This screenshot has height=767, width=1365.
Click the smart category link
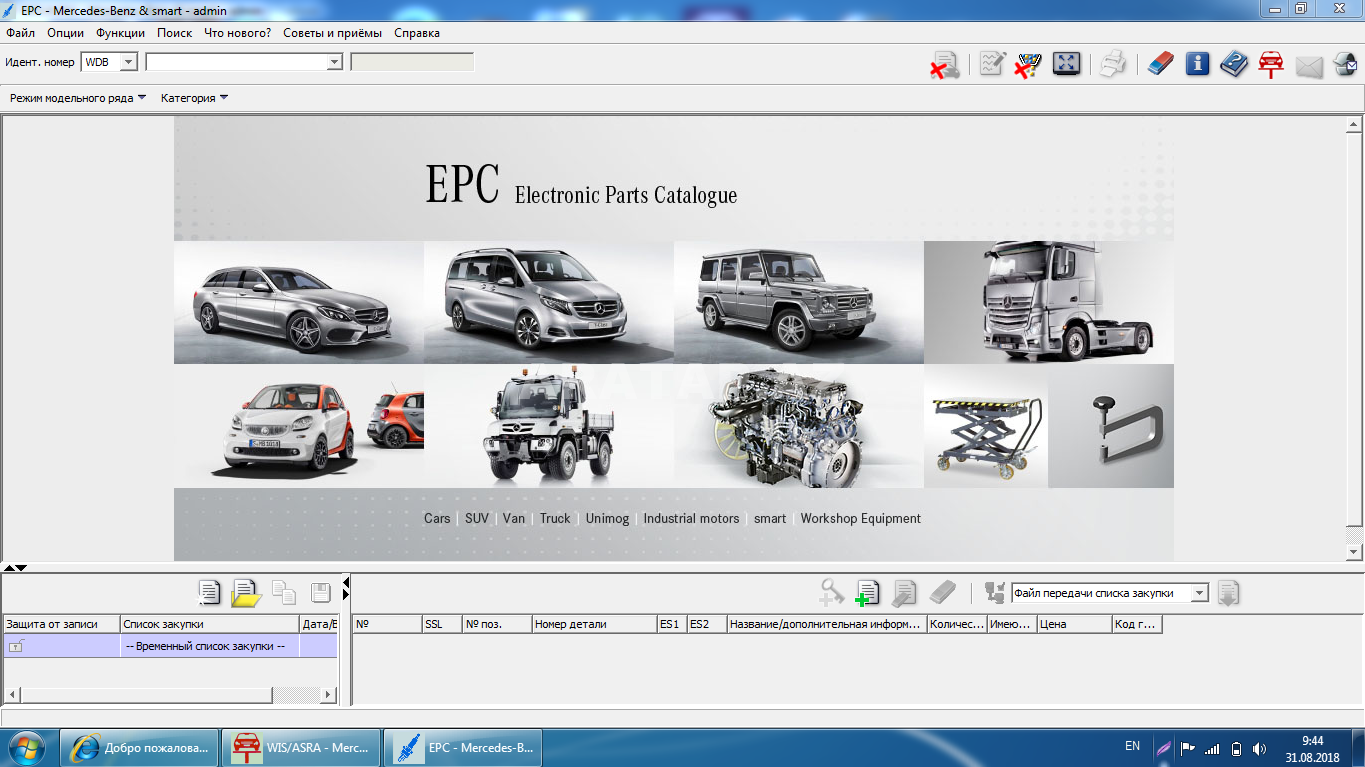(770, 518)
